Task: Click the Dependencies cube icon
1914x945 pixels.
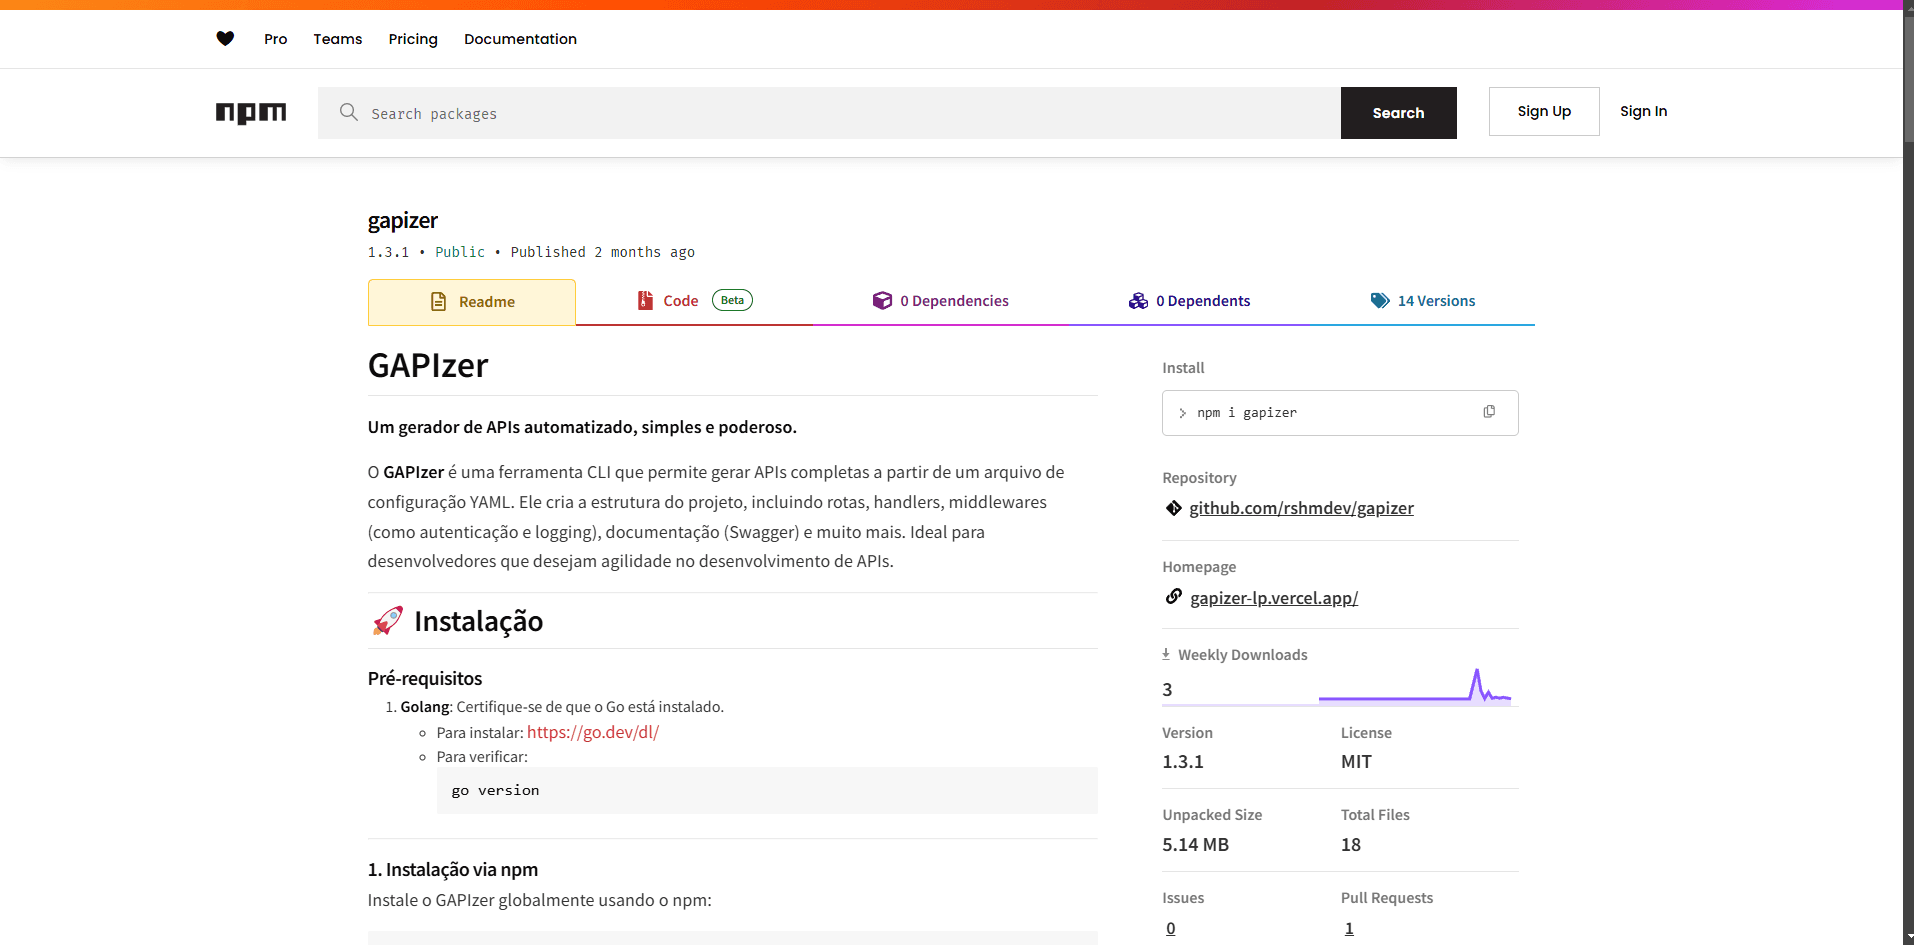Action: tap(882, 300)
